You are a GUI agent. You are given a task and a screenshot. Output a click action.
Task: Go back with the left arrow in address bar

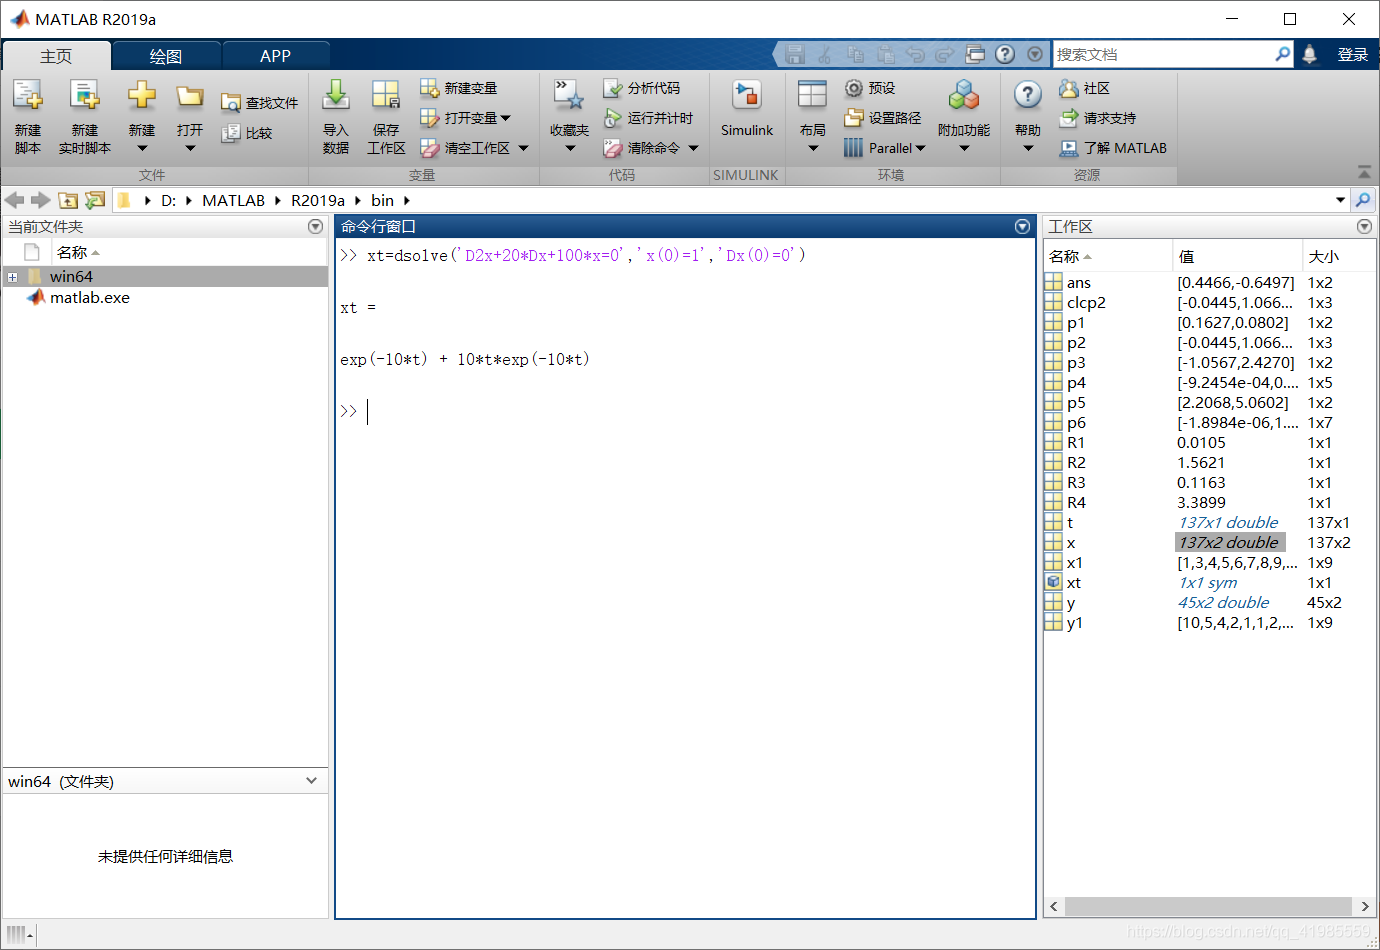pyautogui.click(x=15, y=200)
